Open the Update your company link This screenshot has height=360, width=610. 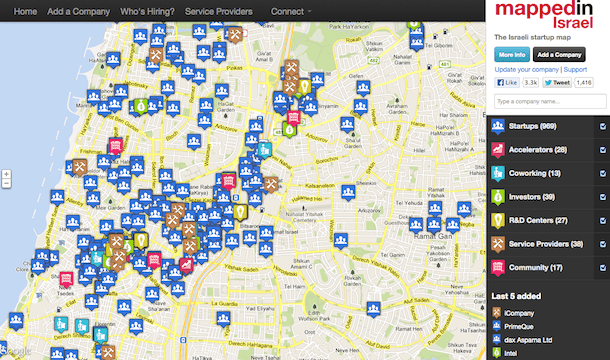[526, 69]
